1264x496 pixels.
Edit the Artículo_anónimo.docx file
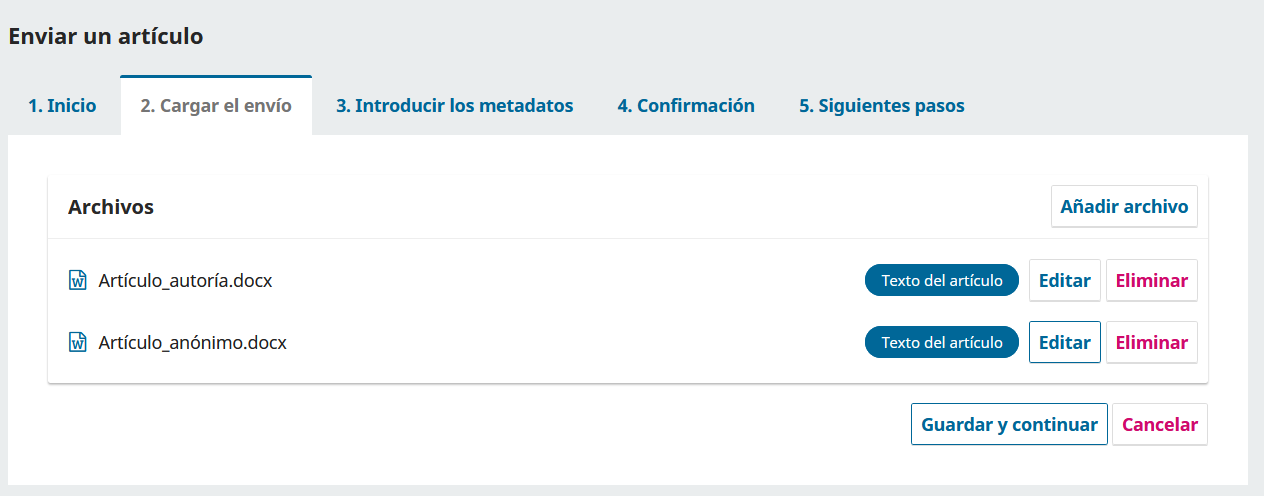point(1064,342)
